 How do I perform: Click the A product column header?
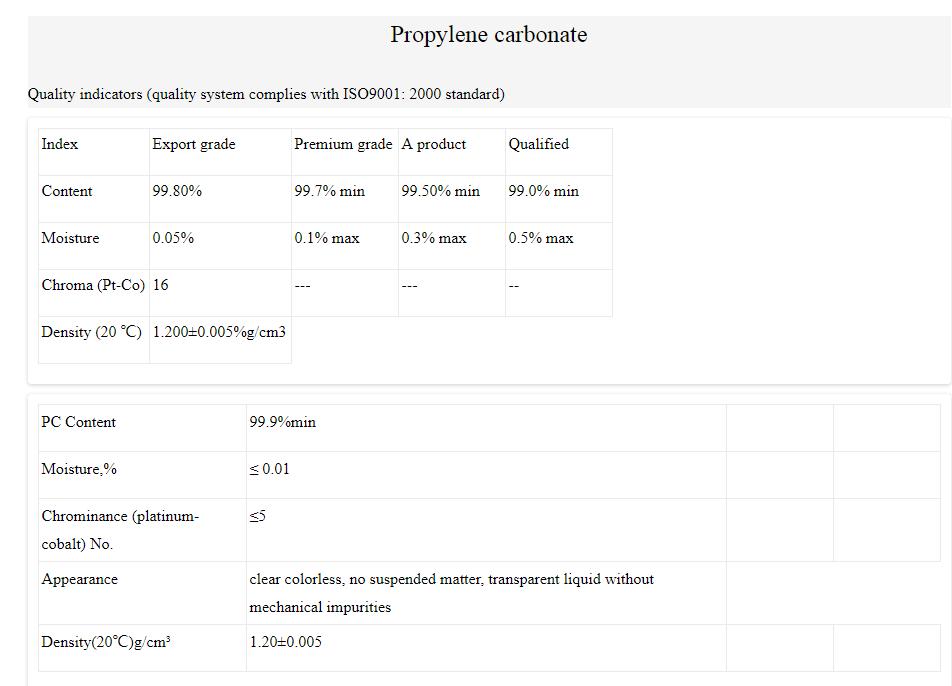coord(434,144)
